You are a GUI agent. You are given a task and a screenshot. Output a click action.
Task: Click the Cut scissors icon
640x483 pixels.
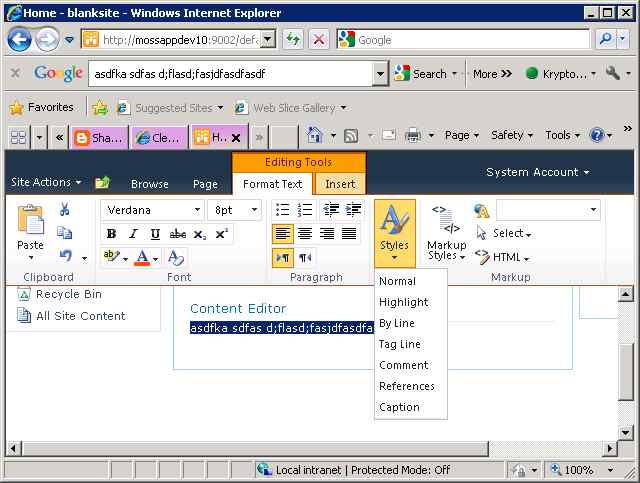pos(64,209)
